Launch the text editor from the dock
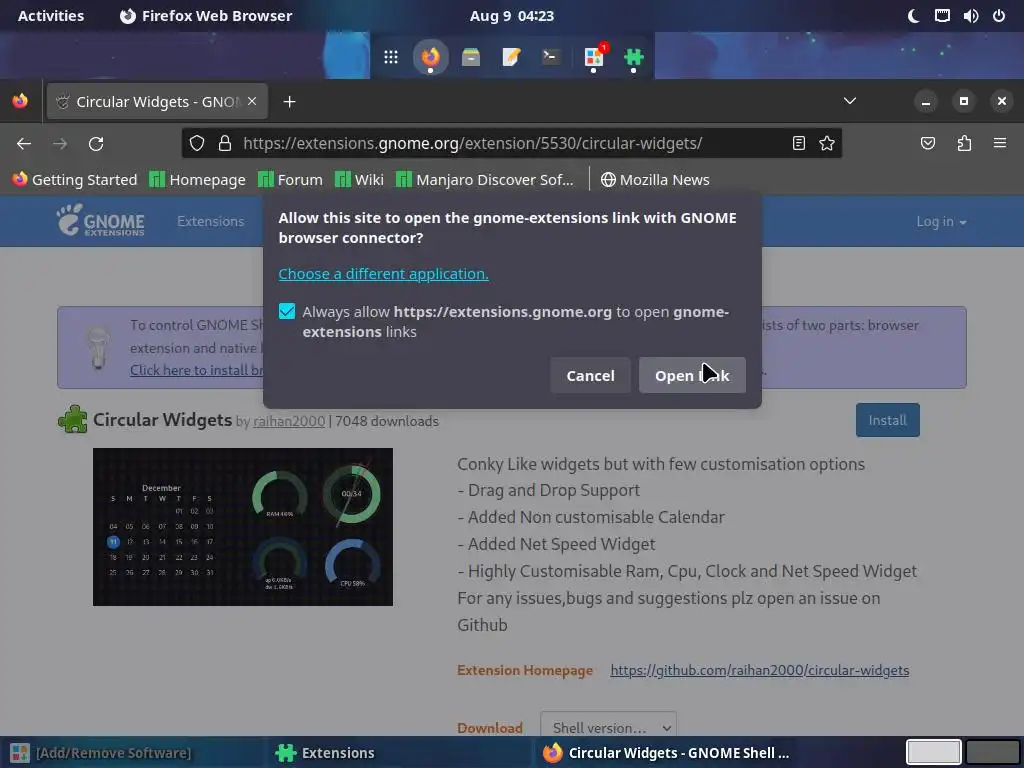Image resolution: width=1024 pixels, height=768 pixels. tap(511, 57)
